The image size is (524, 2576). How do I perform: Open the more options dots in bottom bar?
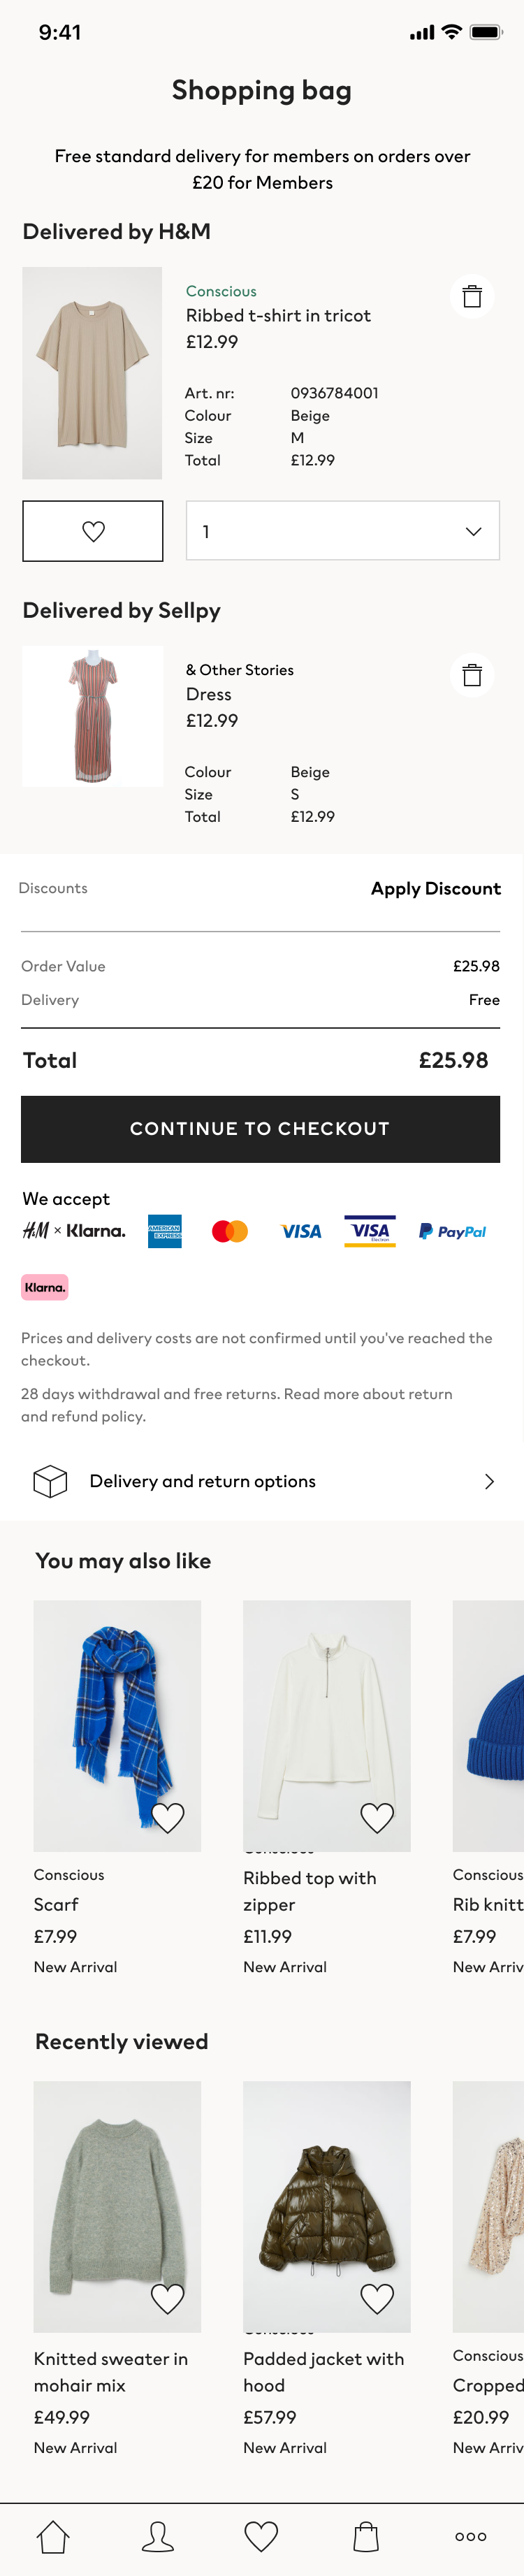point(471,2536)
